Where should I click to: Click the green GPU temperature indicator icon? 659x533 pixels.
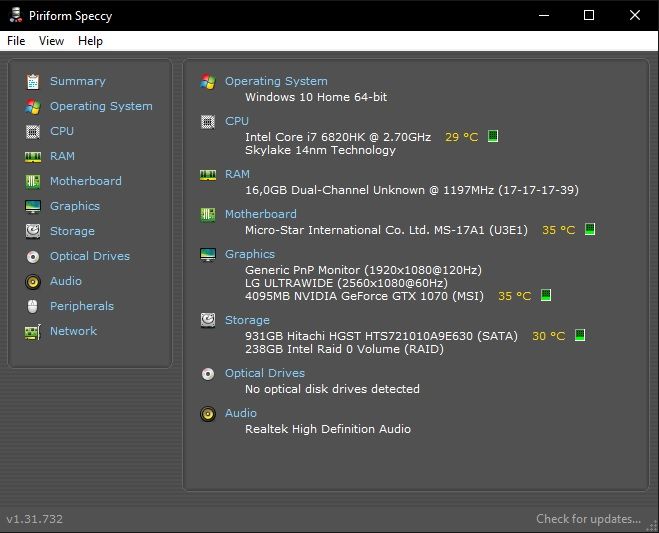point(546,295)
